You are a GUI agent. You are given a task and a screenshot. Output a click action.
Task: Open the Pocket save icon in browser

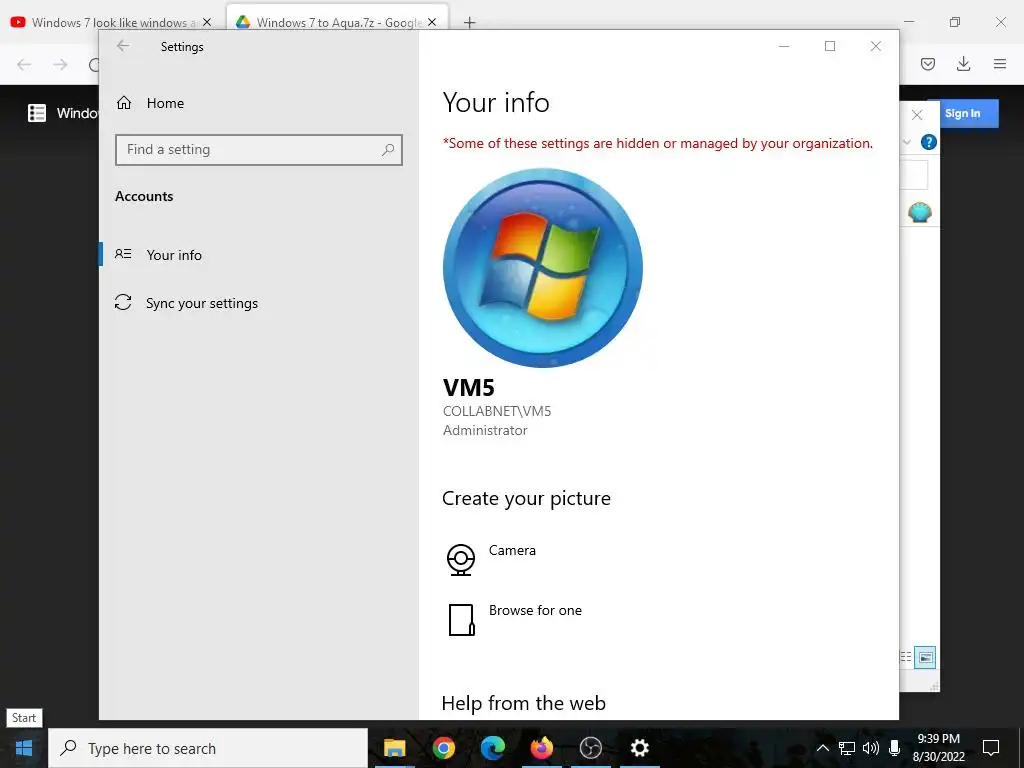928,64
